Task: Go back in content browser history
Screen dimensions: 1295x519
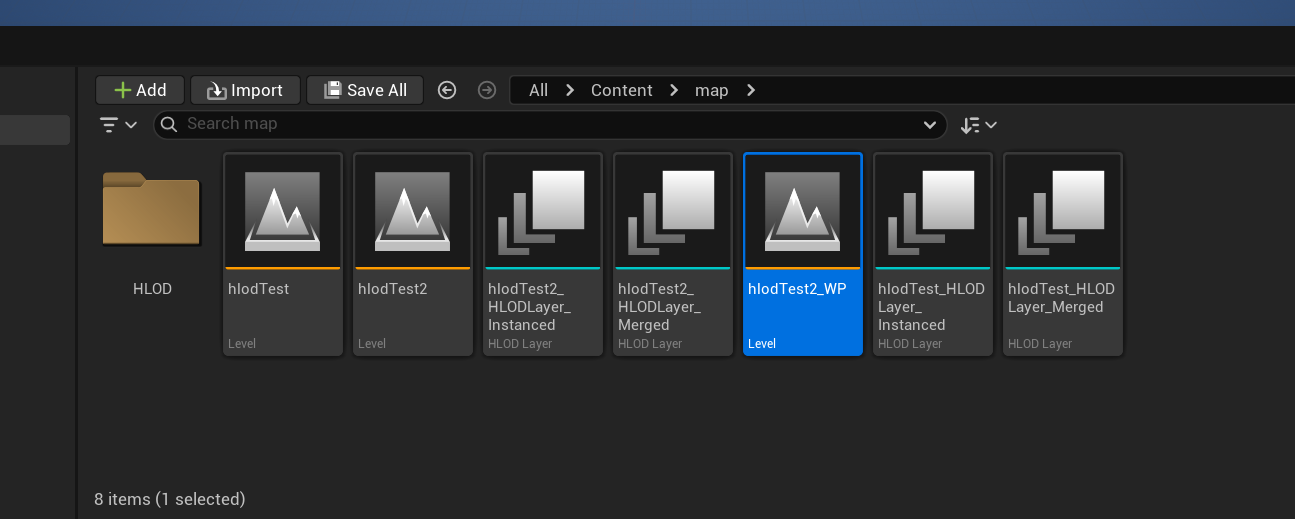Action: (x=447, y=90)
